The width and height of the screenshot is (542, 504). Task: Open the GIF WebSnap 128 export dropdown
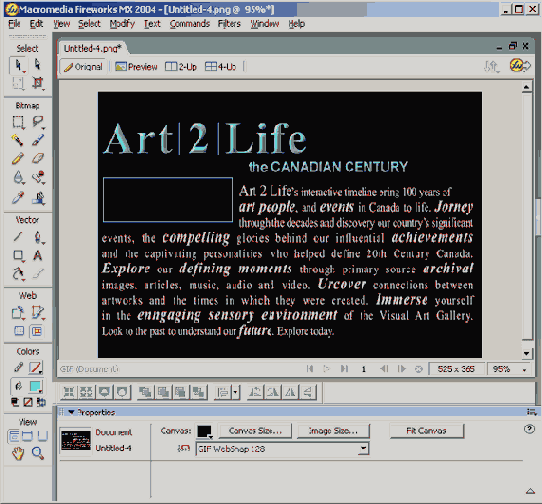coord(282,449)
